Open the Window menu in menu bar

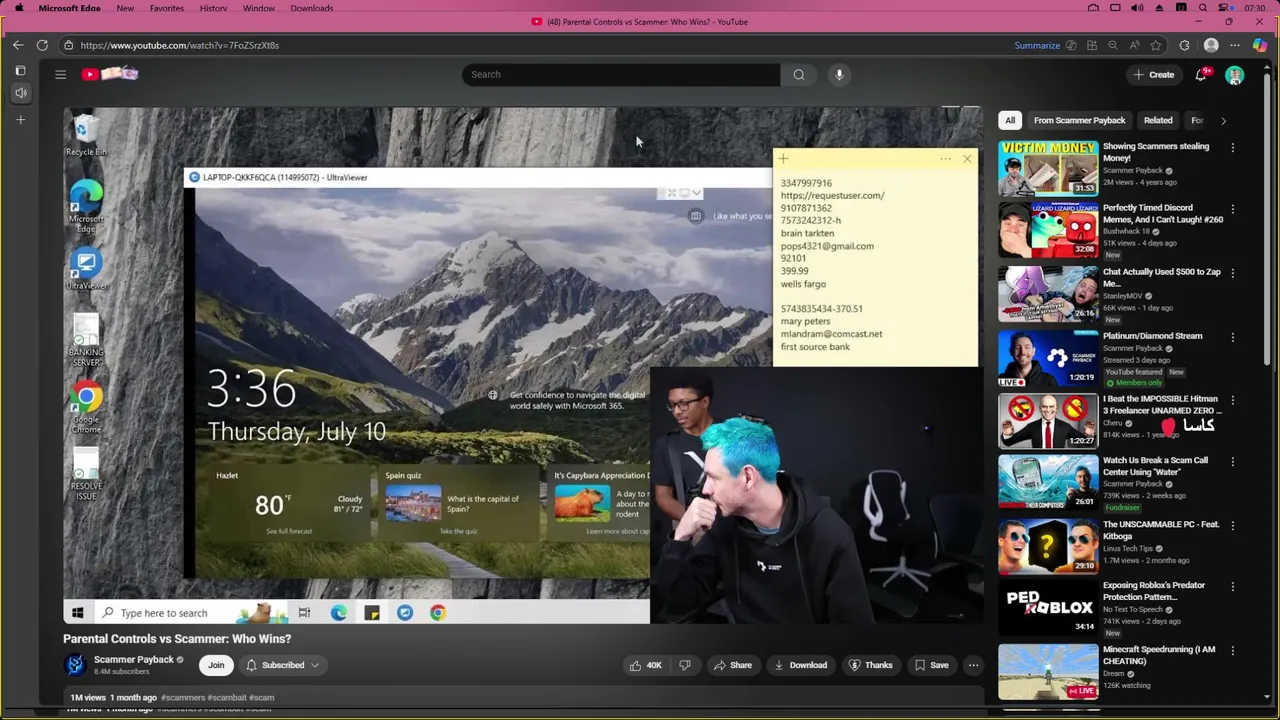coord(259,8)
